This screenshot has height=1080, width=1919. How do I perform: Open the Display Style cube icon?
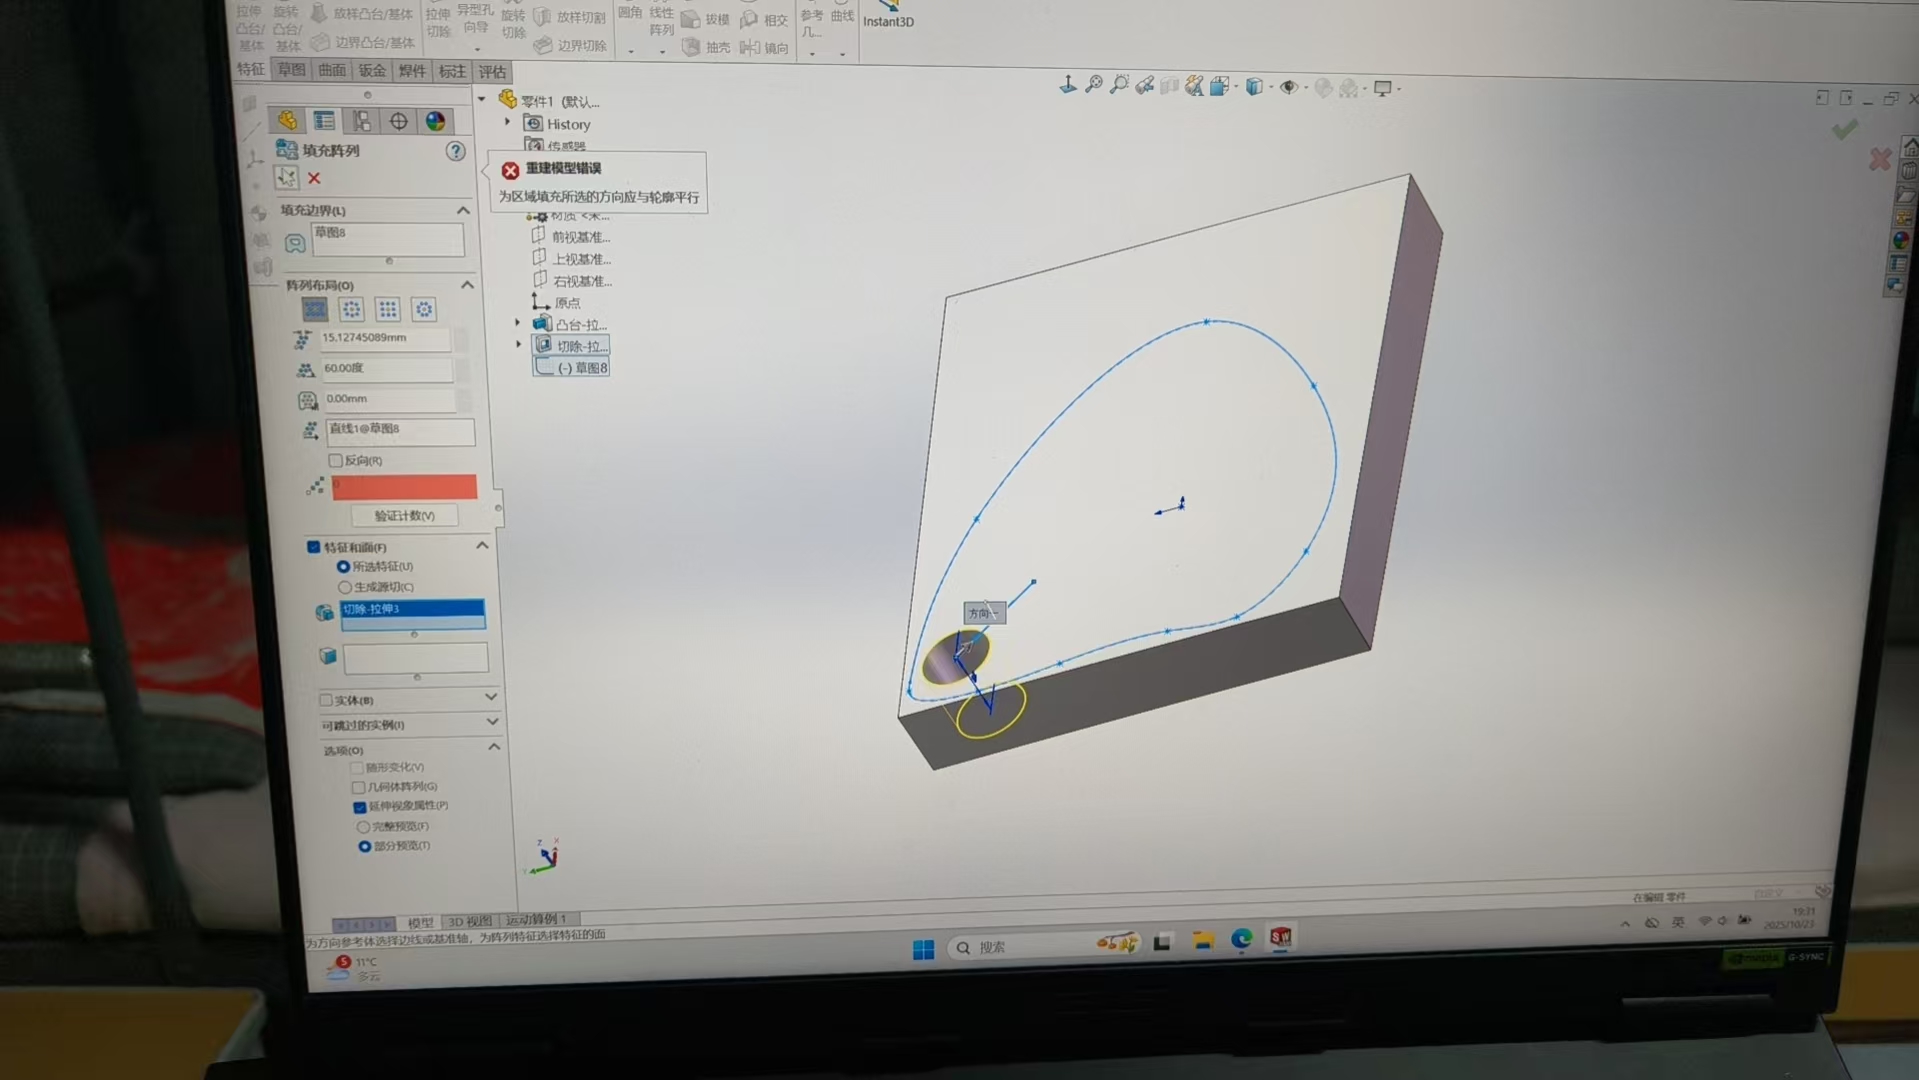click(1254, 87)
